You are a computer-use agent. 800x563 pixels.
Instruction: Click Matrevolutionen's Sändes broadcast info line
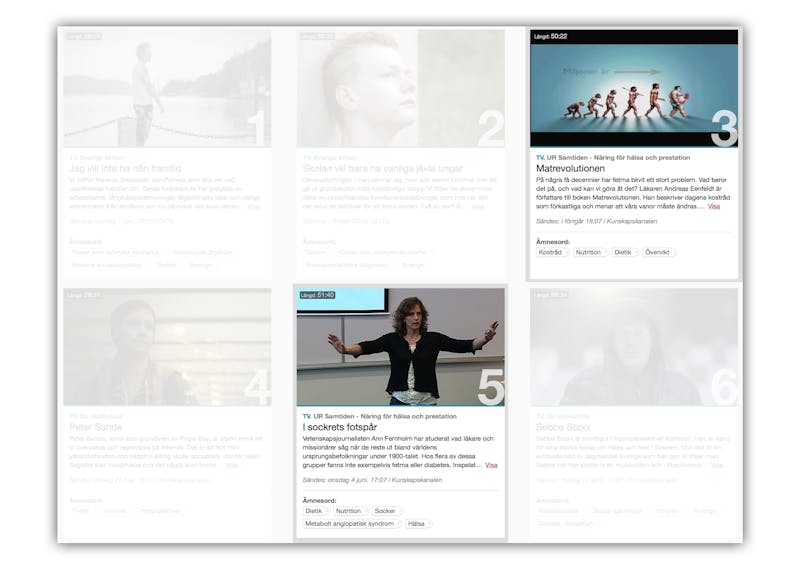(x=596, y=222)
